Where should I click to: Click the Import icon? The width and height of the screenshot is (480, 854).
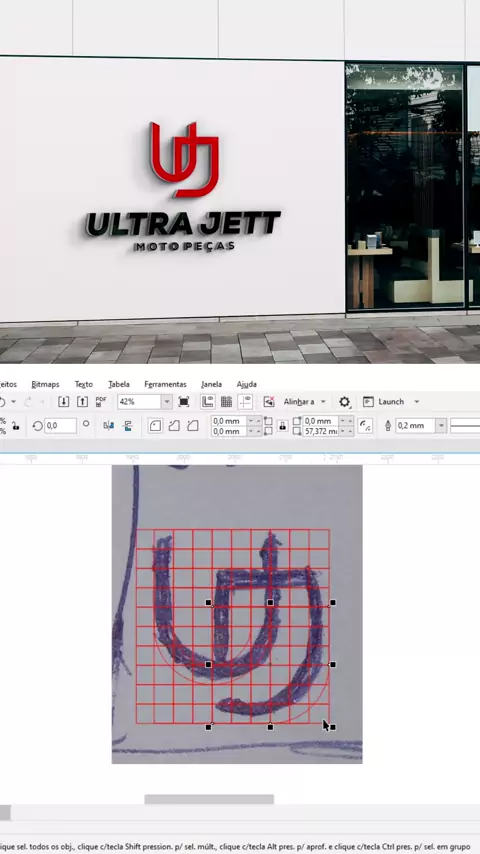(x=64, y=402)
